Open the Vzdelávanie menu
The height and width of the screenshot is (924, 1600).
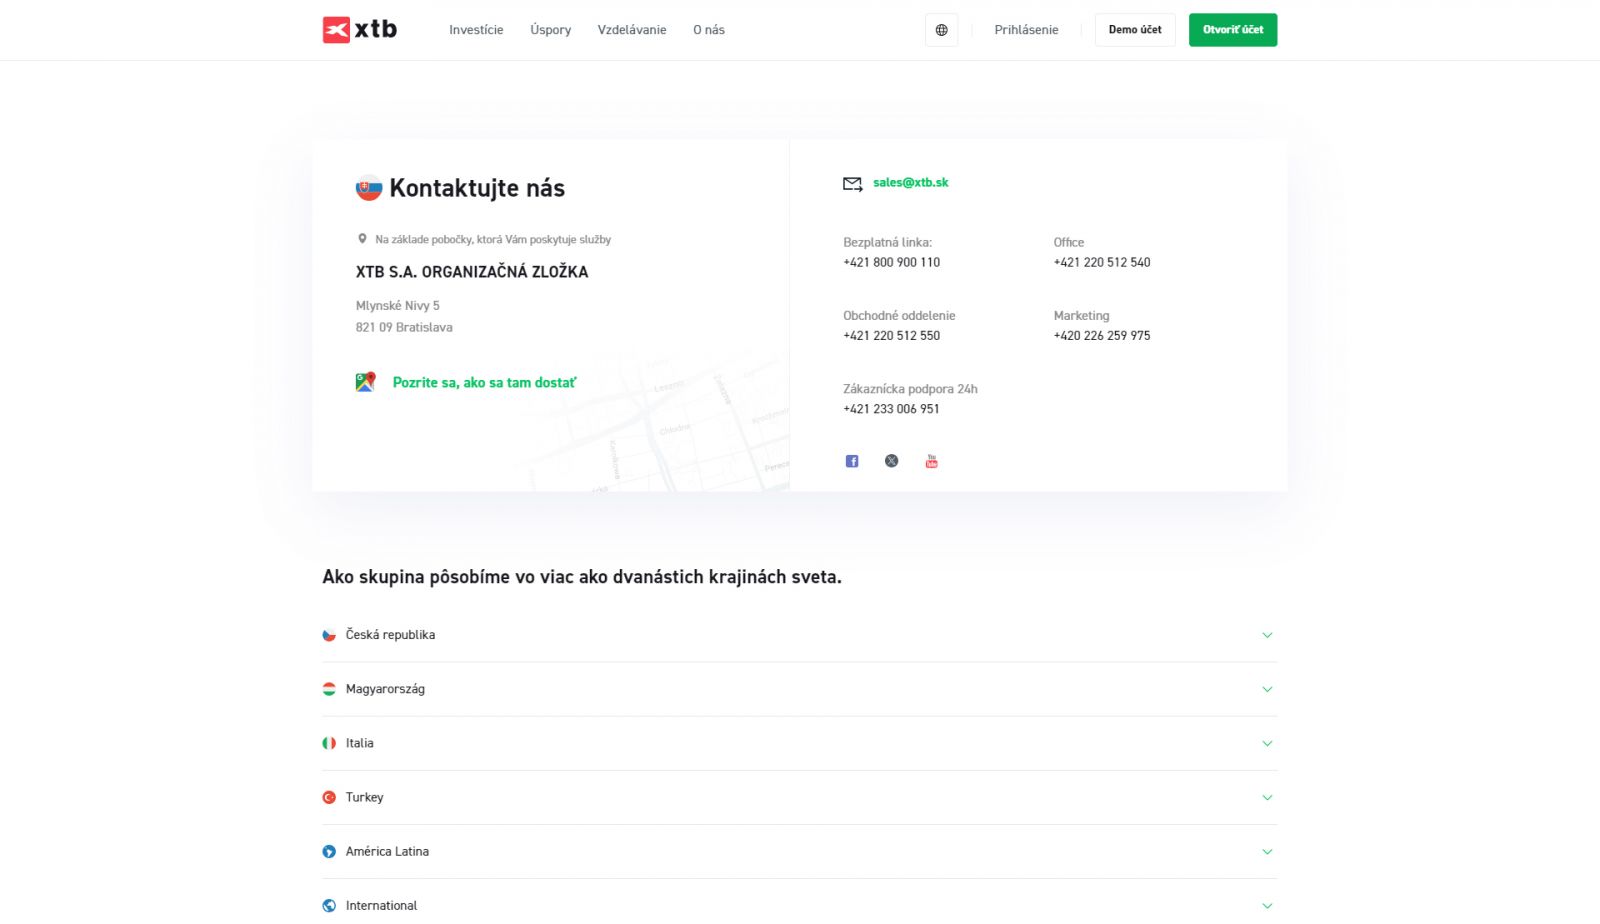pos(632,30)
